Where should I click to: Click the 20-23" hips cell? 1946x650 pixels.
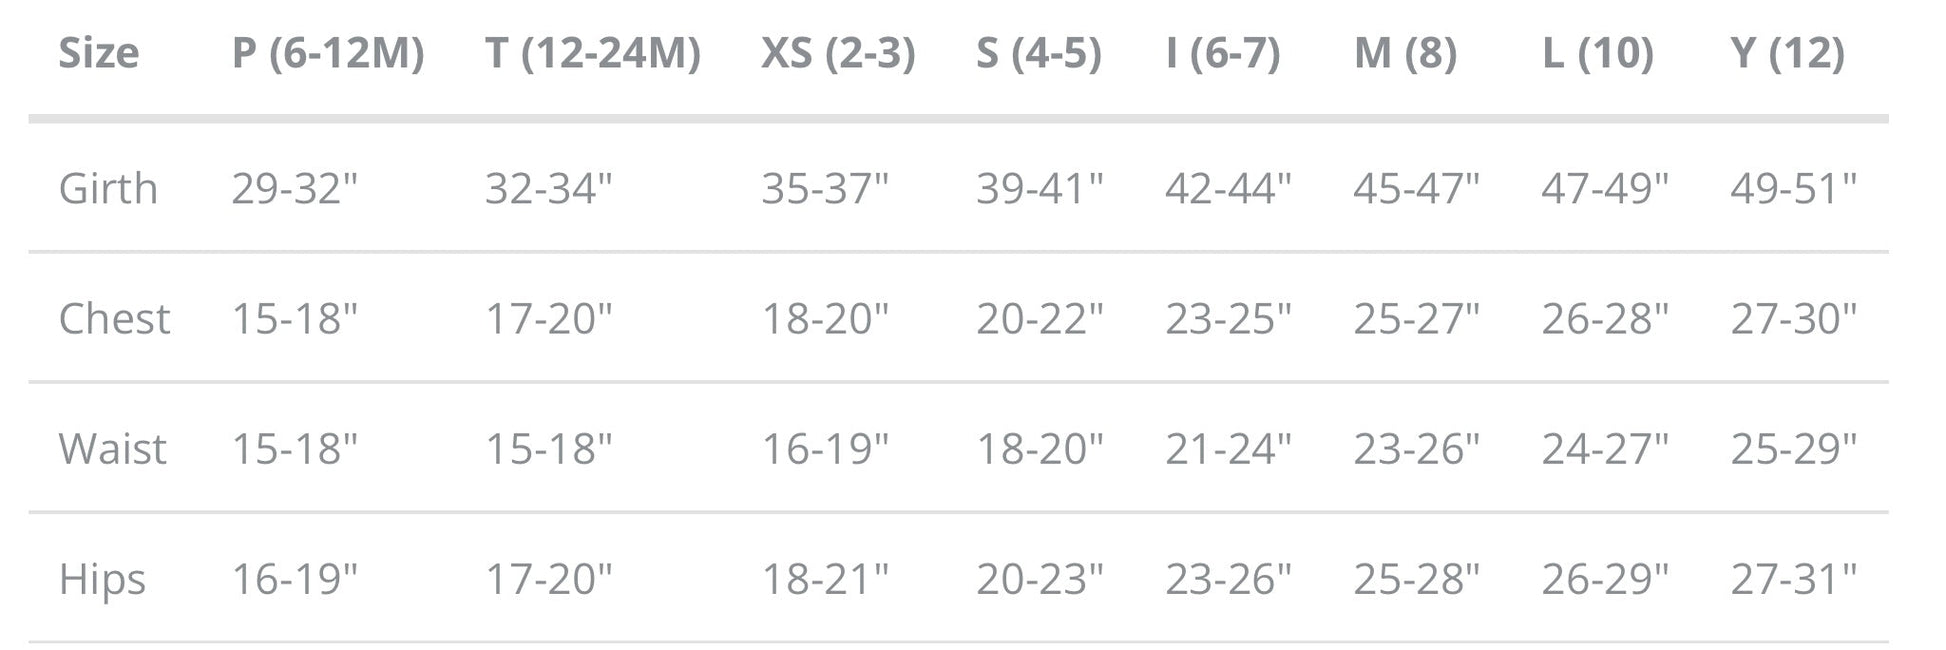point(1040,578)
